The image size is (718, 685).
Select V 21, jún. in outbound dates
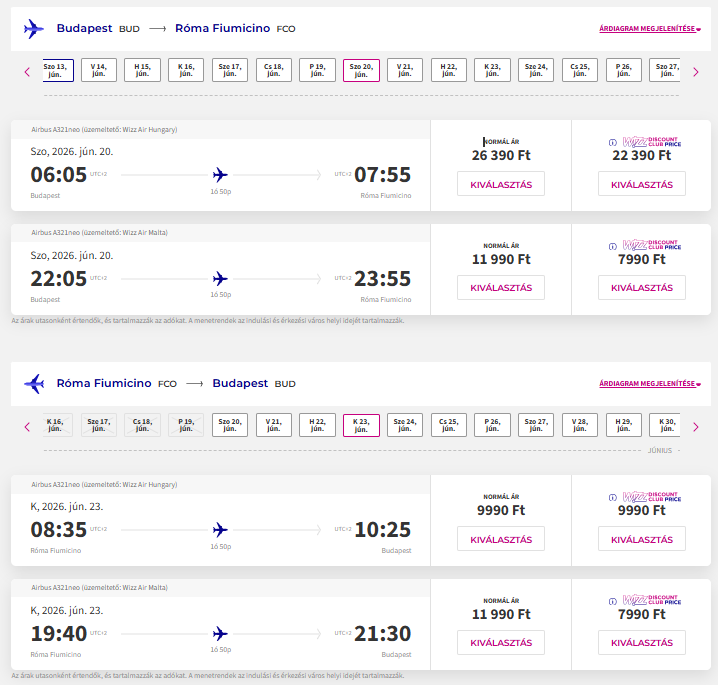tap(404, 70)
